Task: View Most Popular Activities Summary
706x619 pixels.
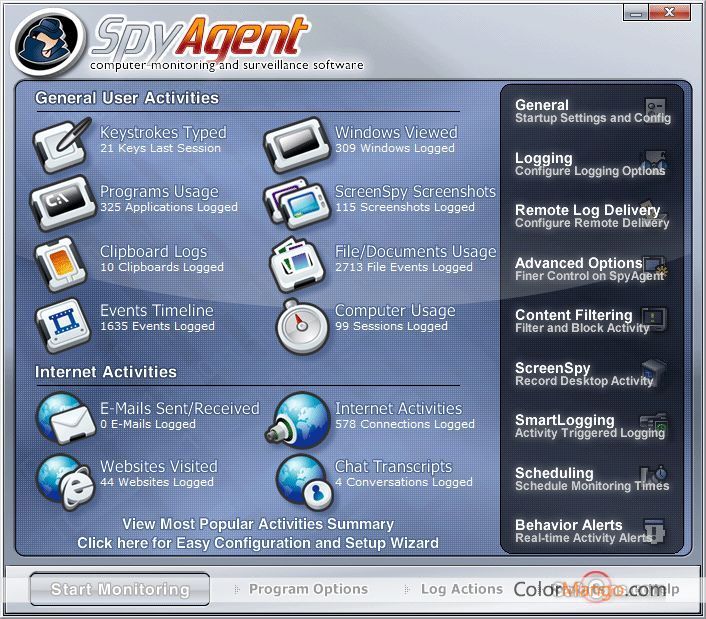Action: (x=258, y=524)
